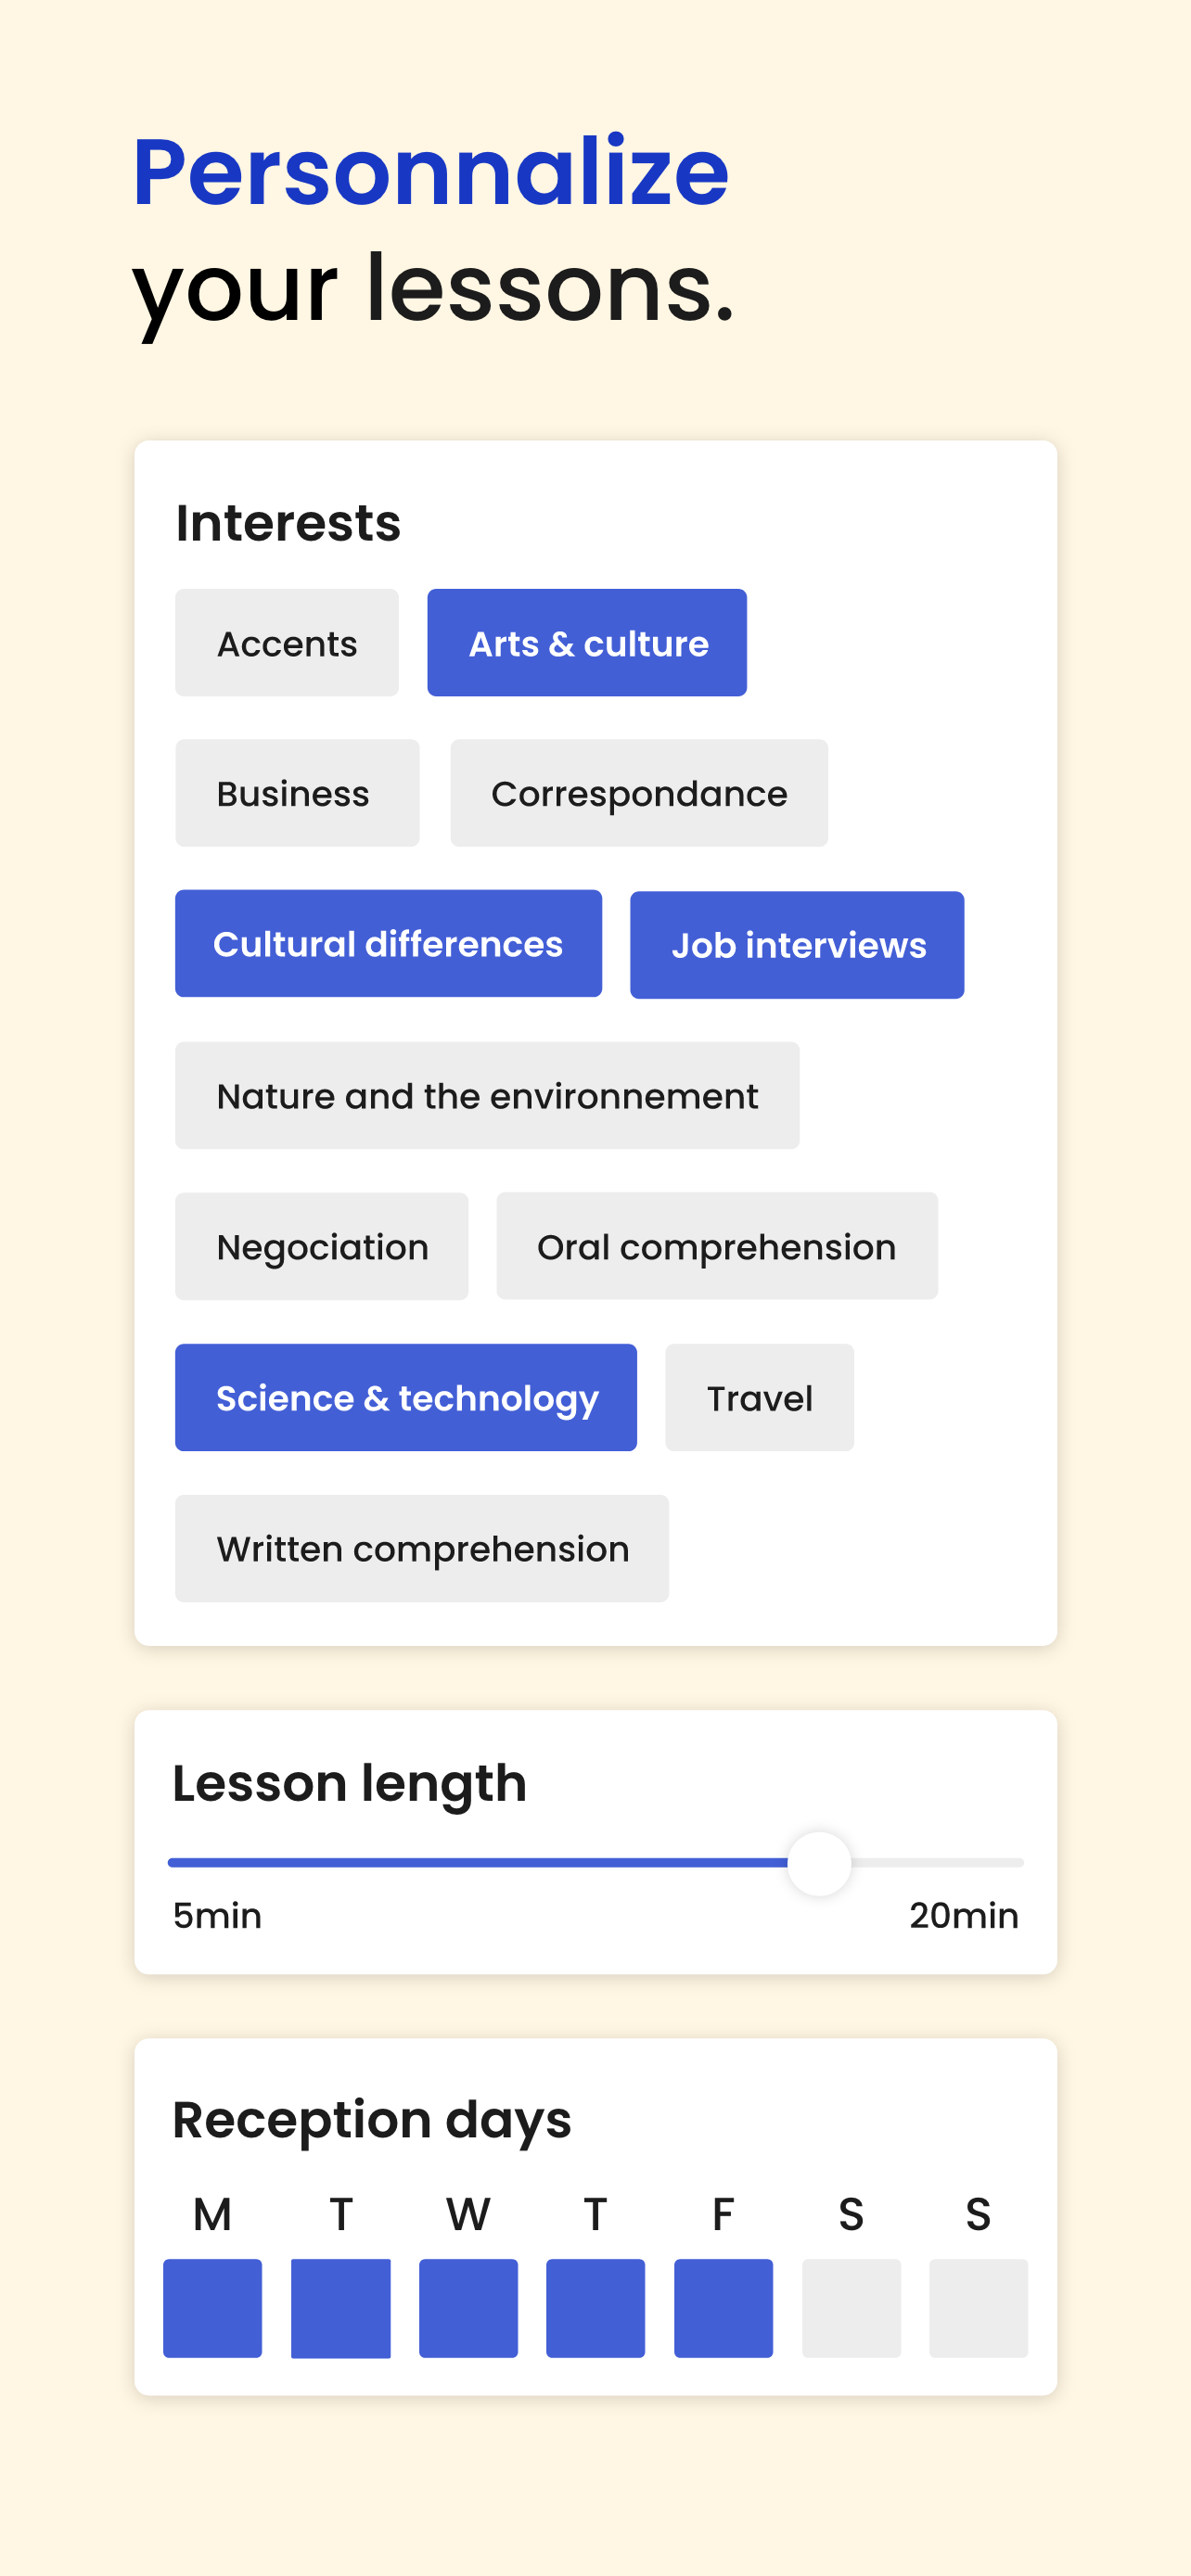Disable Friday reception day box
This screenshot has width=1191, height=2576.
pos(723,2308)
